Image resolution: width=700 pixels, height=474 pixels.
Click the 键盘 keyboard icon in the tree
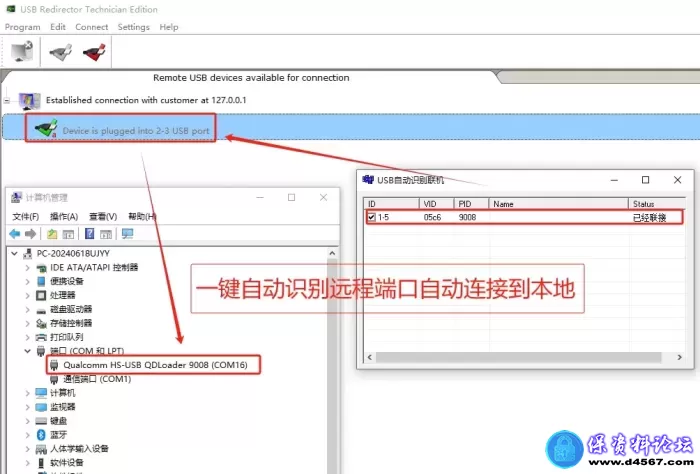point(41,420)
